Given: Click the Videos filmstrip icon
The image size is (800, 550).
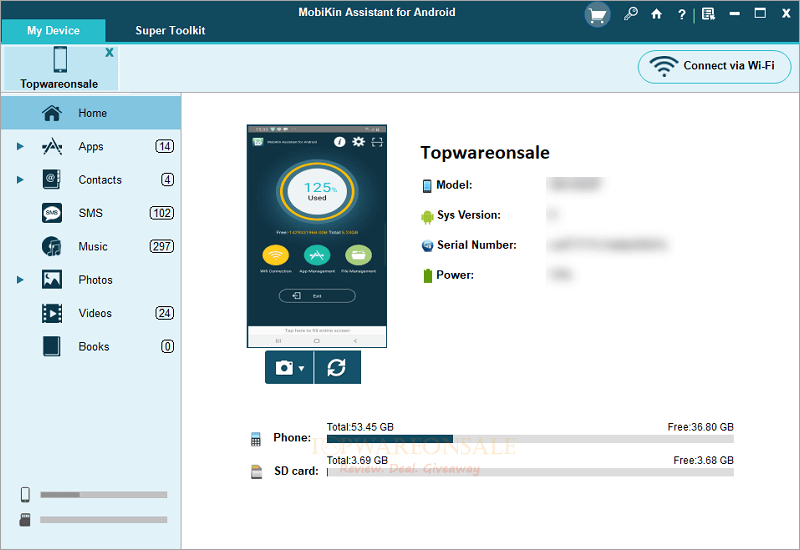Looking at the screenshot, I should click(x=52, y=313).
